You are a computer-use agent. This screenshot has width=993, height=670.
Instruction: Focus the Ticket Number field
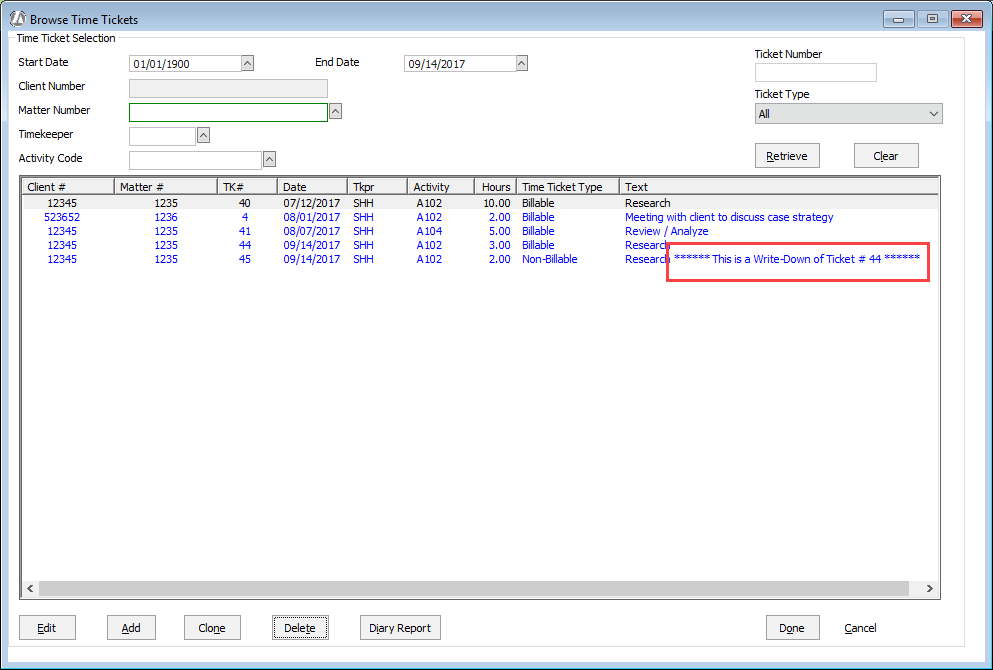816,72
